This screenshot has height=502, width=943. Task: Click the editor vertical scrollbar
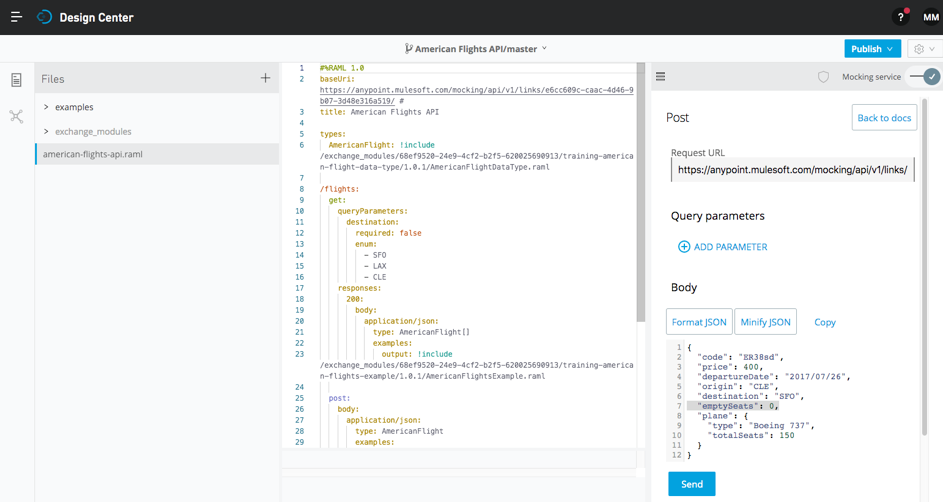click(x=640, y=192)
